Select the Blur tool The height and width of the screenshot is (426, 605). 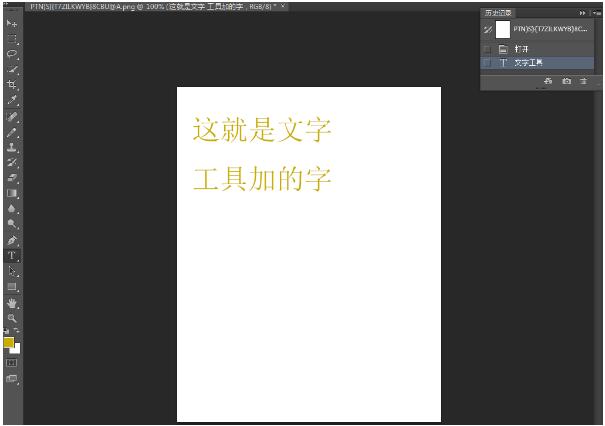pos(12,209)
